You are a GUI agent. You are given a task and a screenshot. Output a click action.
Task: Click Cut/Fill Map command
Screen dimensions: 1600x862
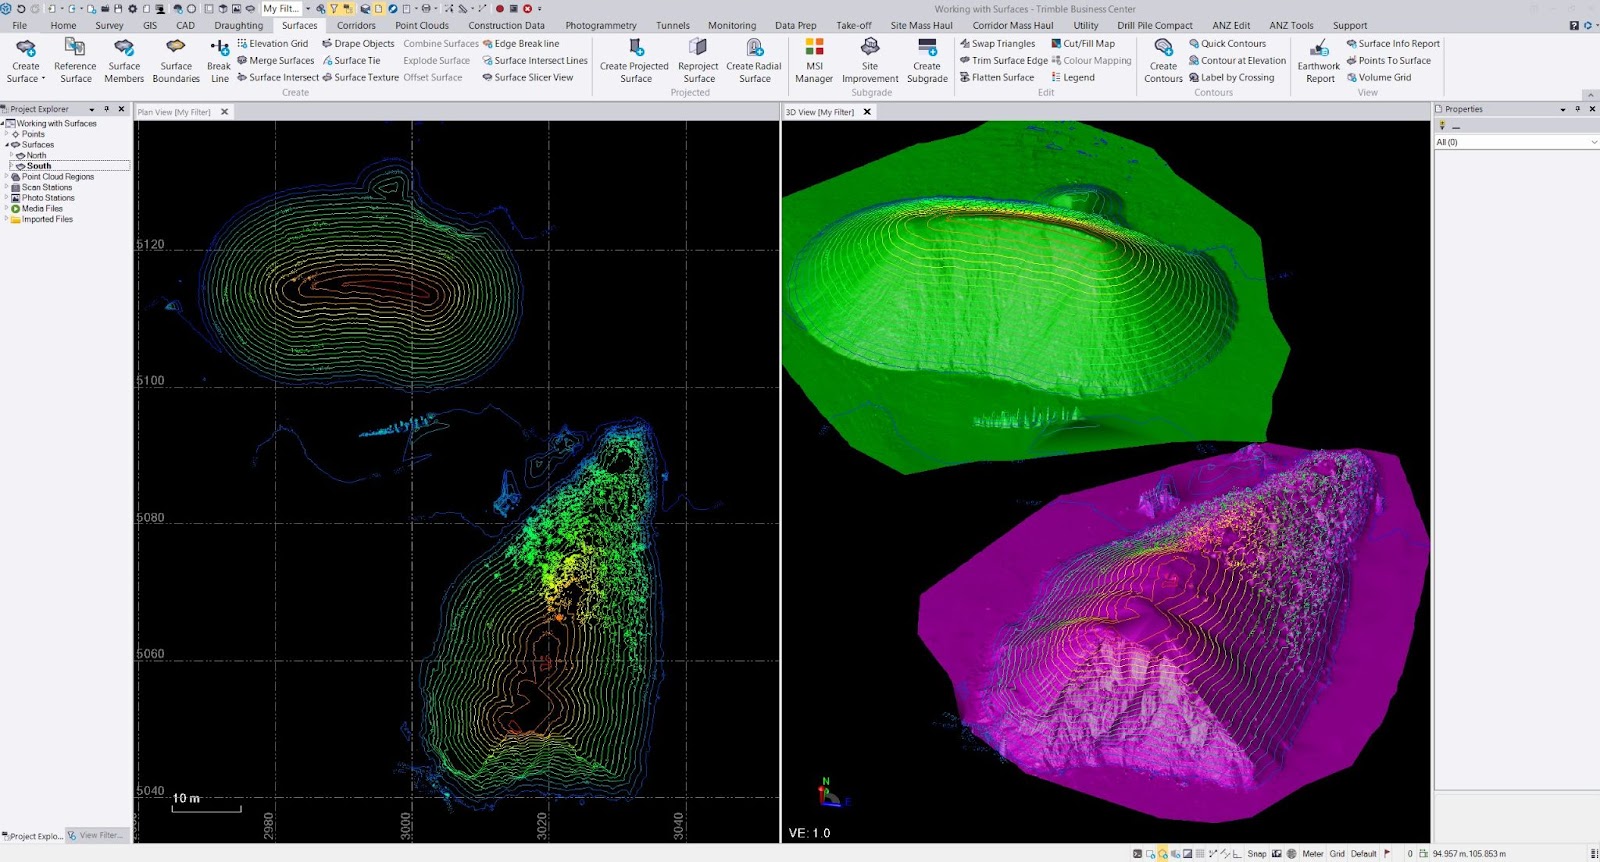1083,44
